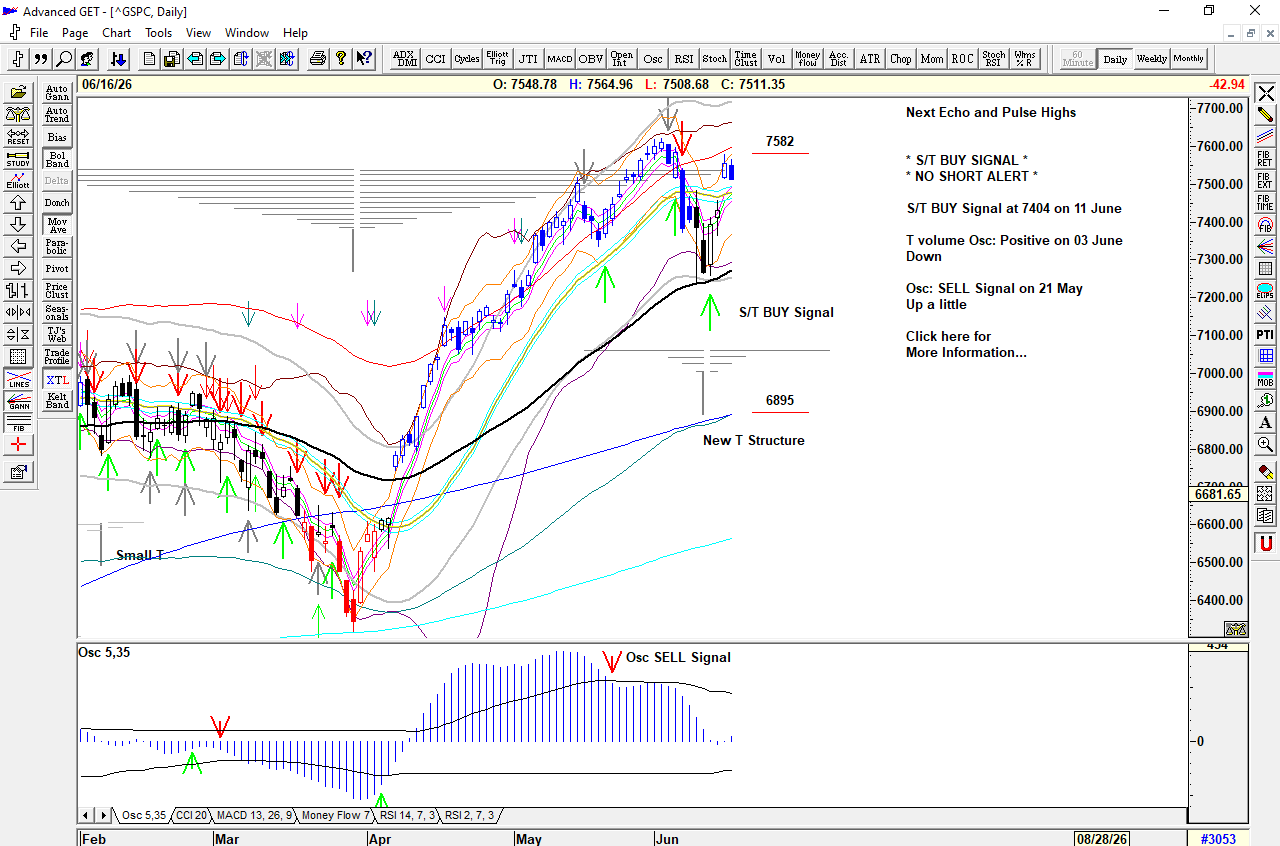Switch chart to Monthly timeframe
Screen dimensions: 1280x846
point(1189,59)
